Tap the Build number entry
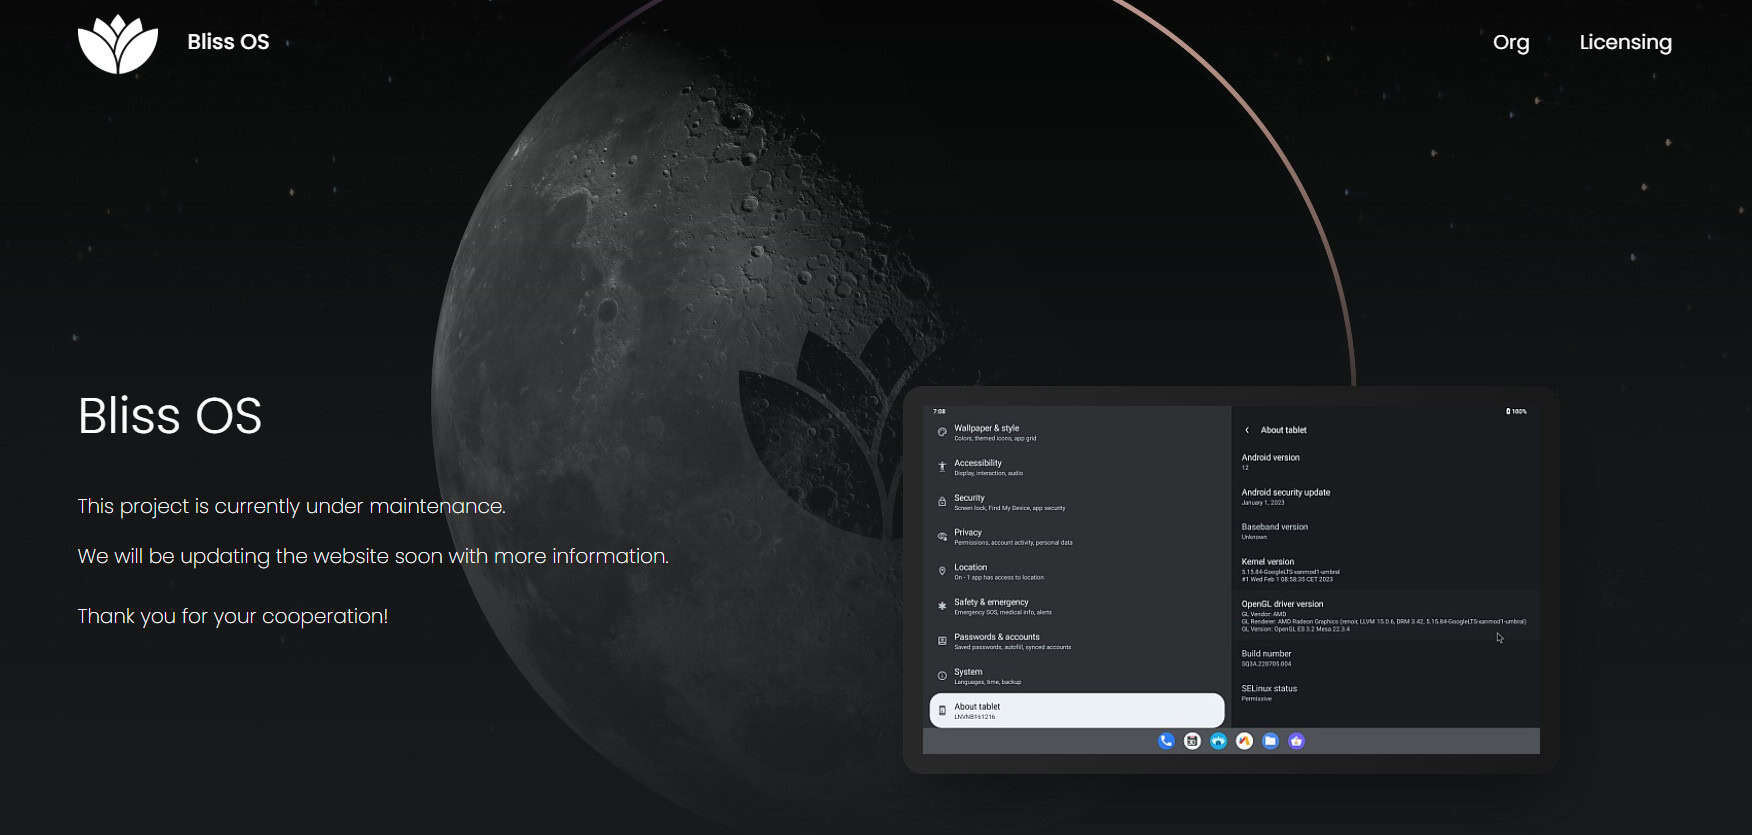This screenshot has height=835, width=1752. 1266,658
